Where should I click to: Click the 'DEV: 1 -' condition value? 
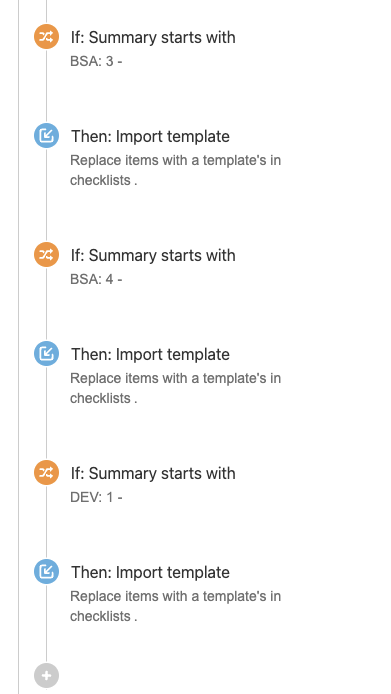[x=96, y=497]
